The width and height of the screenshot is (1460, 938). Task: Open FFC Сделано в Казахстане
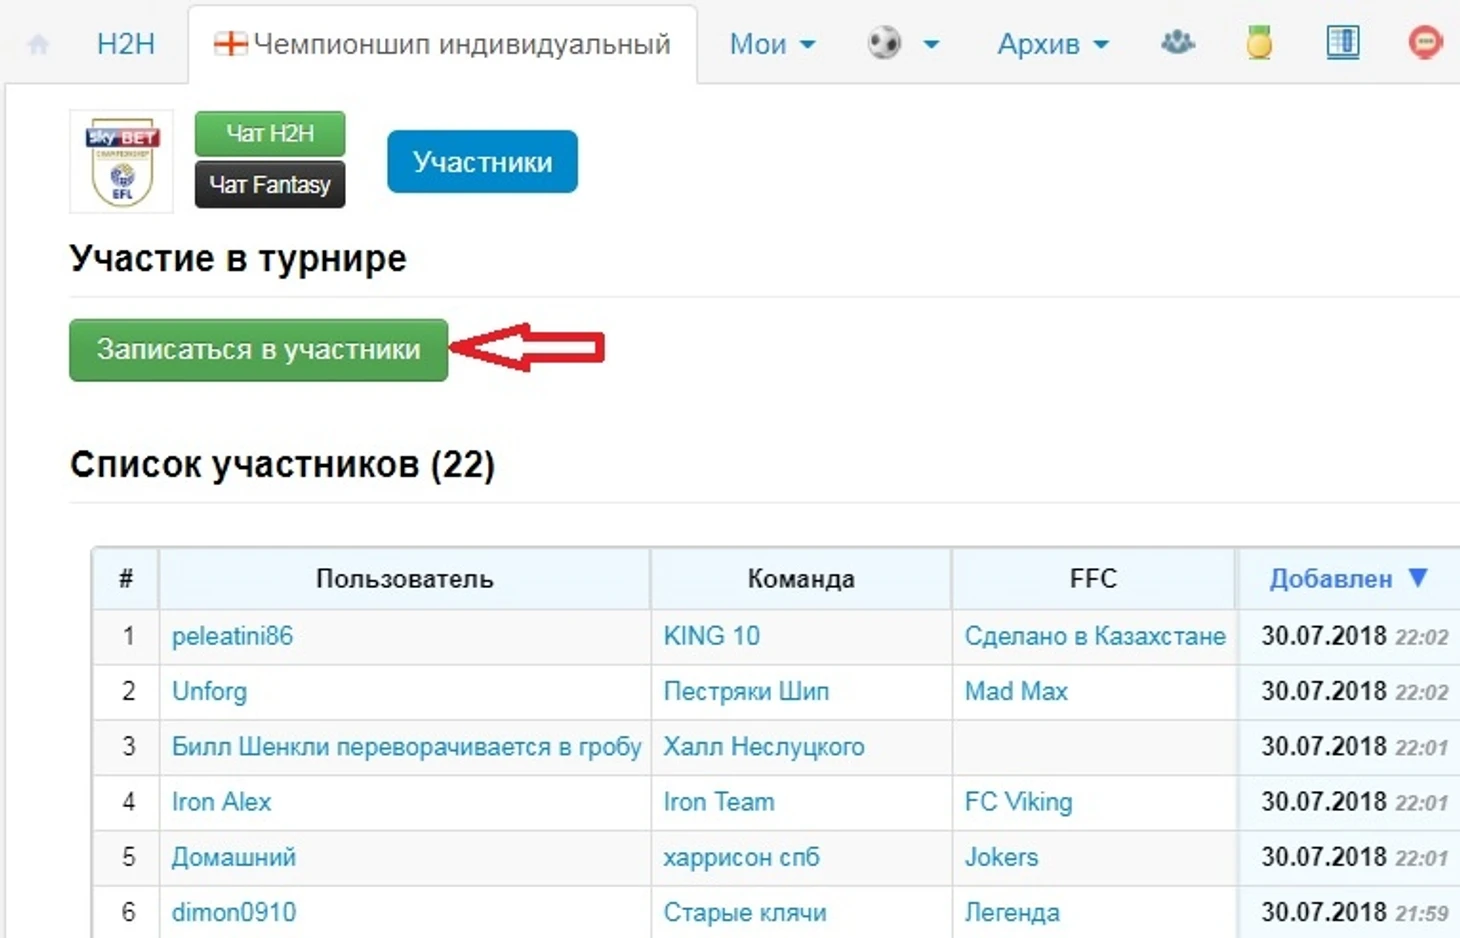(x=1095, y=636)
